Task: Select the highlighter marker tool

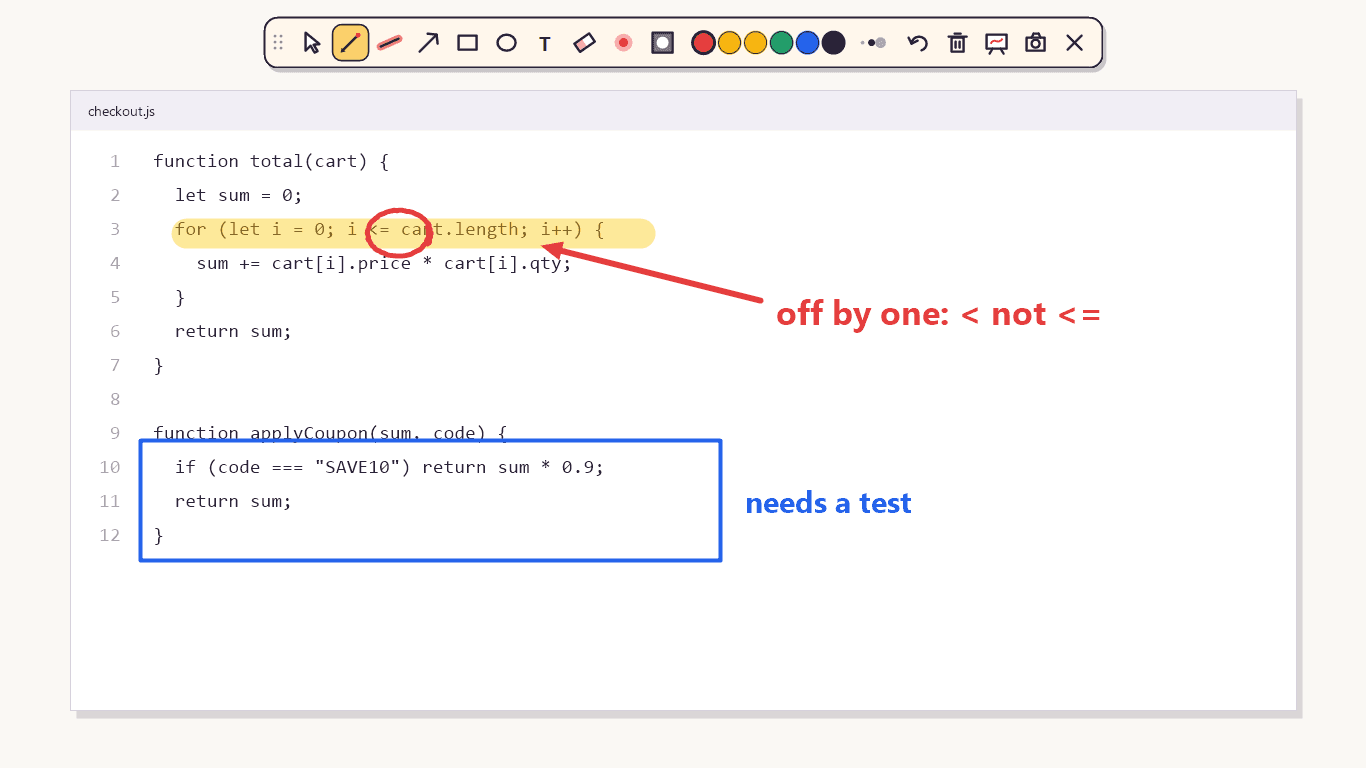Action: 390,43
